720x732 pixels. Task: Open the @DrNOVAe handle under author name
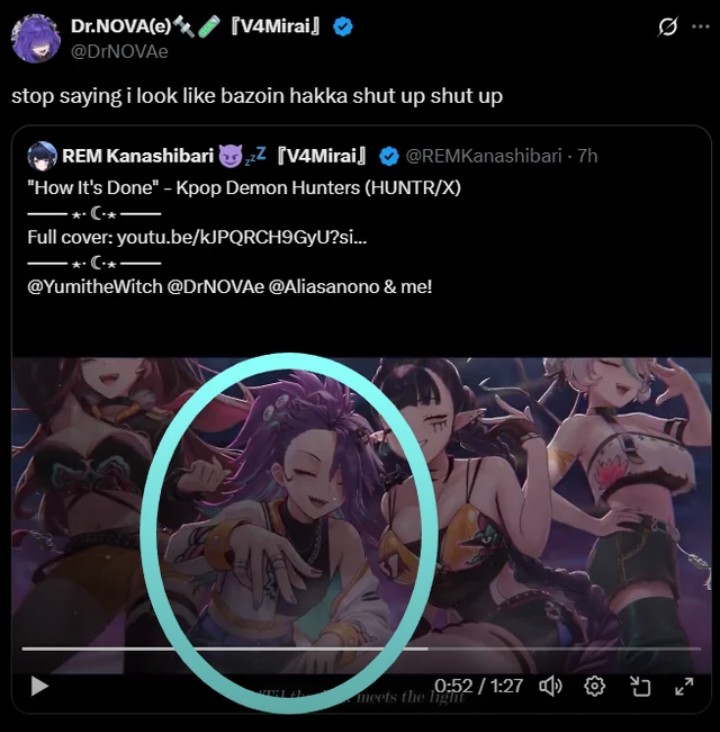119,51
